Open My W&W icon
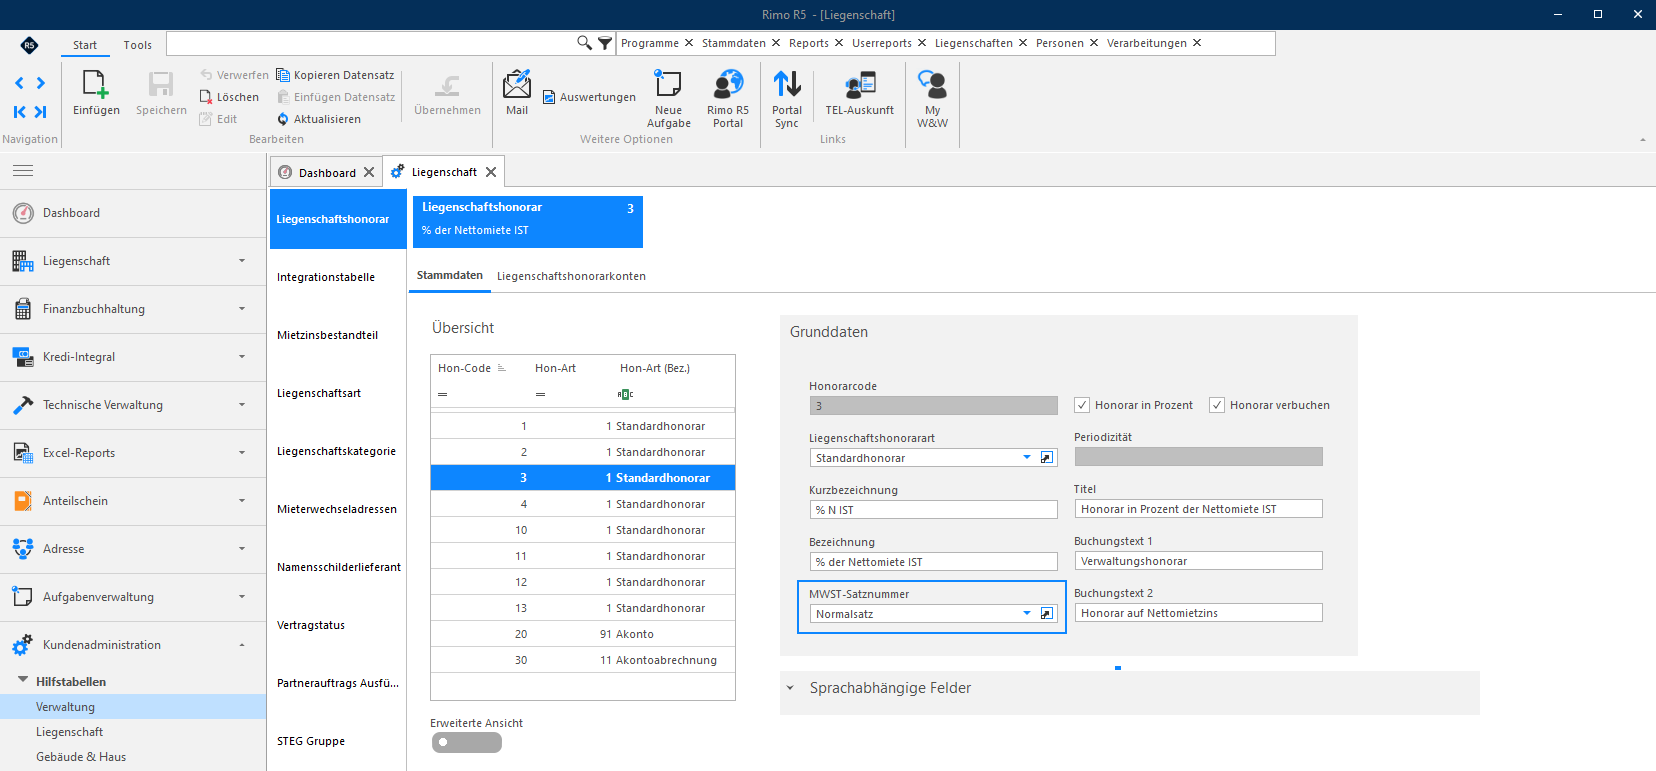The image size is (1656, 771). click(x=932, y=84)
